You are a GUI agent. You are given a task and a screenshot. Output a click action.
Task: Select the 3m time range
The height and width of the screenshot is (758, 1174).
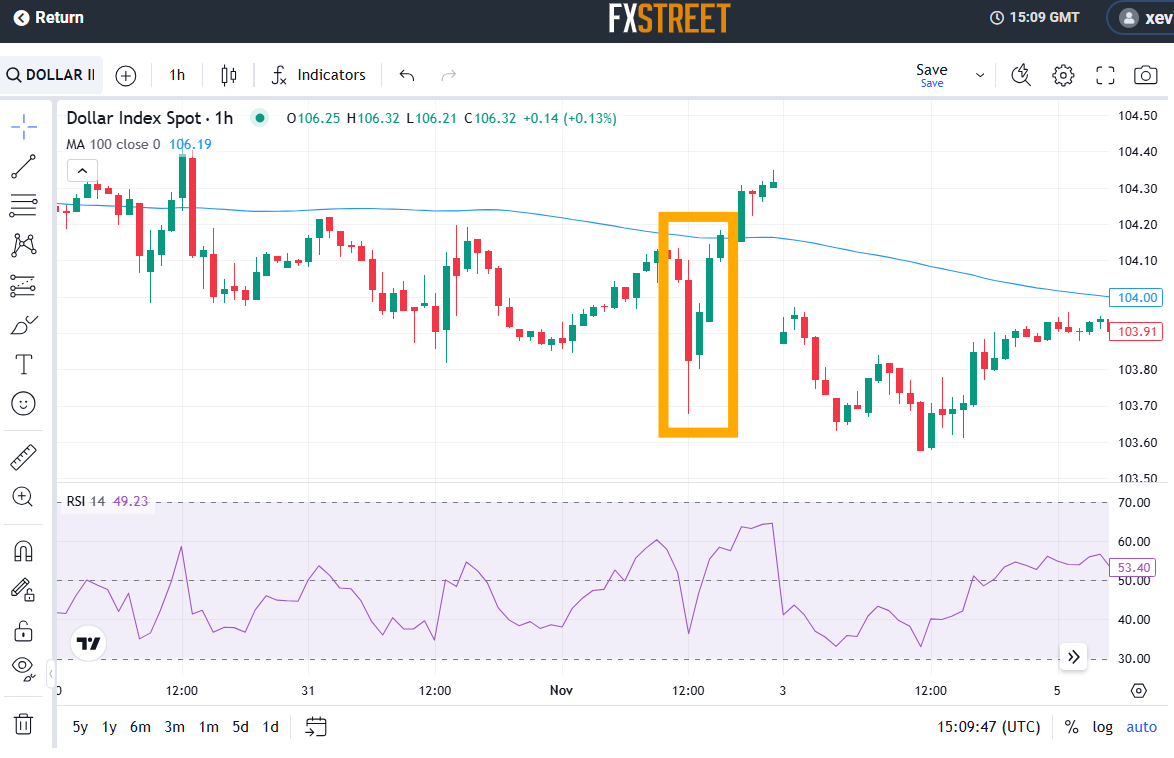coord(174,727)
